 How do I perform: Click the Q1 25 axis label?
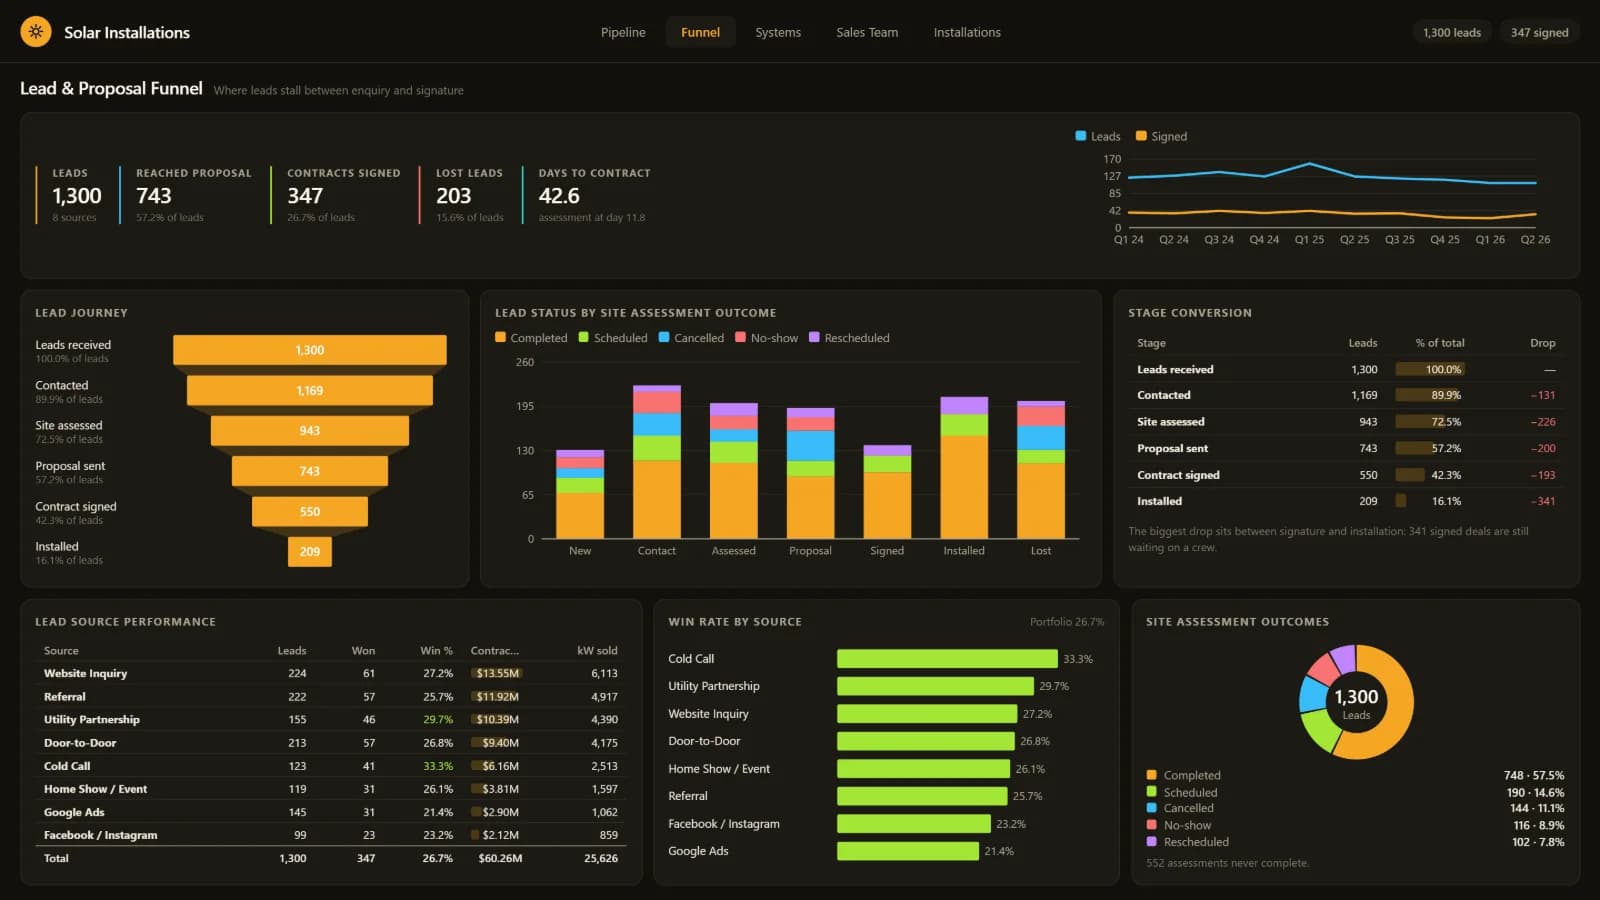click(1309, 240)
